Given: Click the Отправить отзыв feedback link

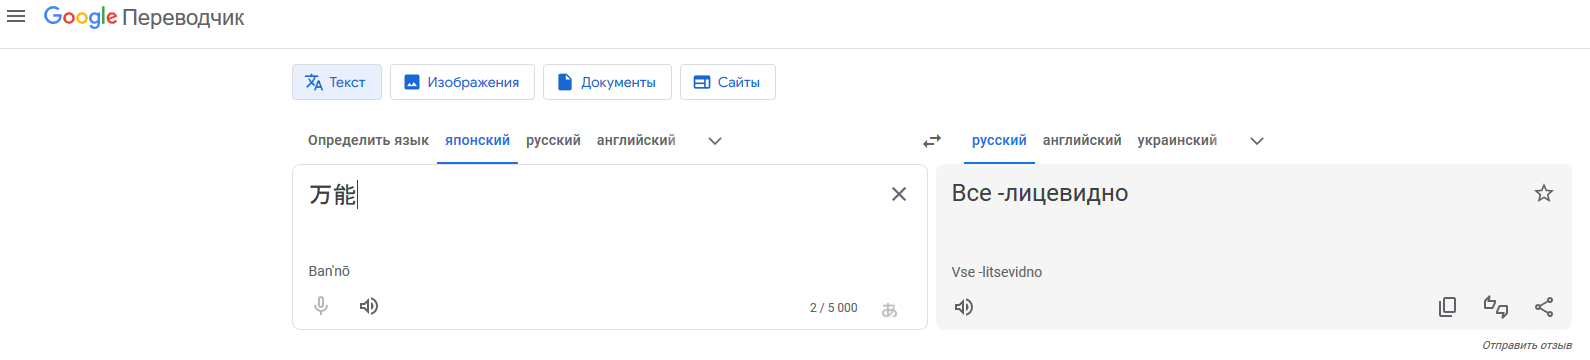Looking at the screenshot, I should (x=1527, y=345).
